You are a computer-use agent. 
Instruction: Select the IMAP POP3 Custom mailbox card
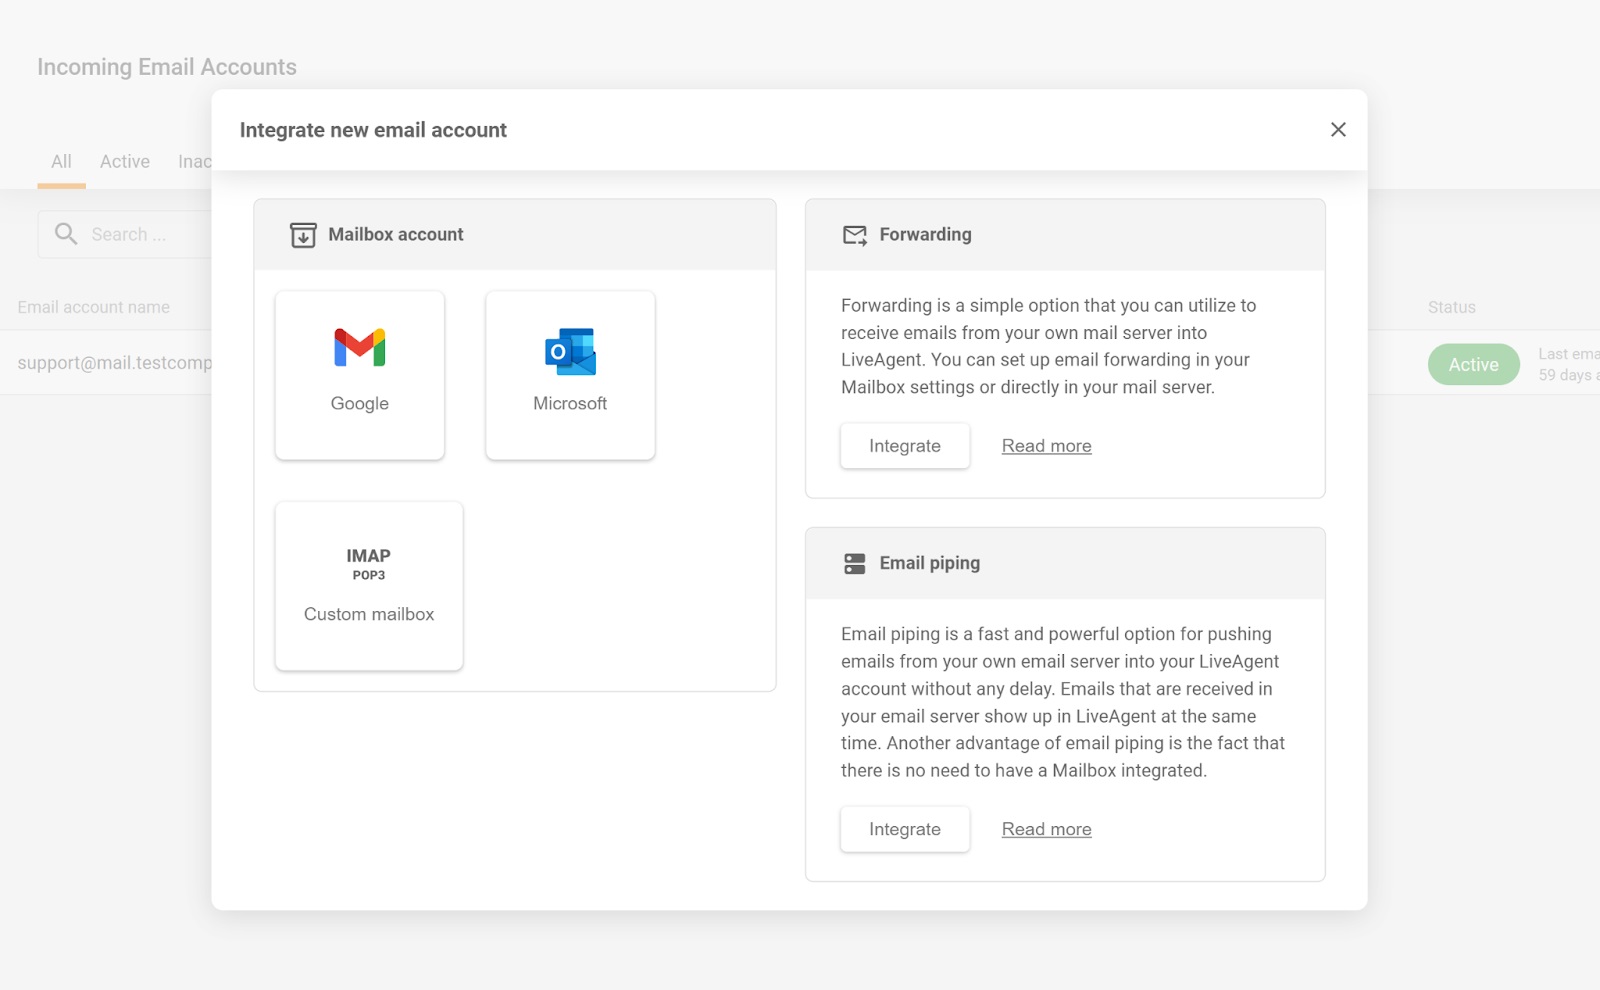(369, 586)
